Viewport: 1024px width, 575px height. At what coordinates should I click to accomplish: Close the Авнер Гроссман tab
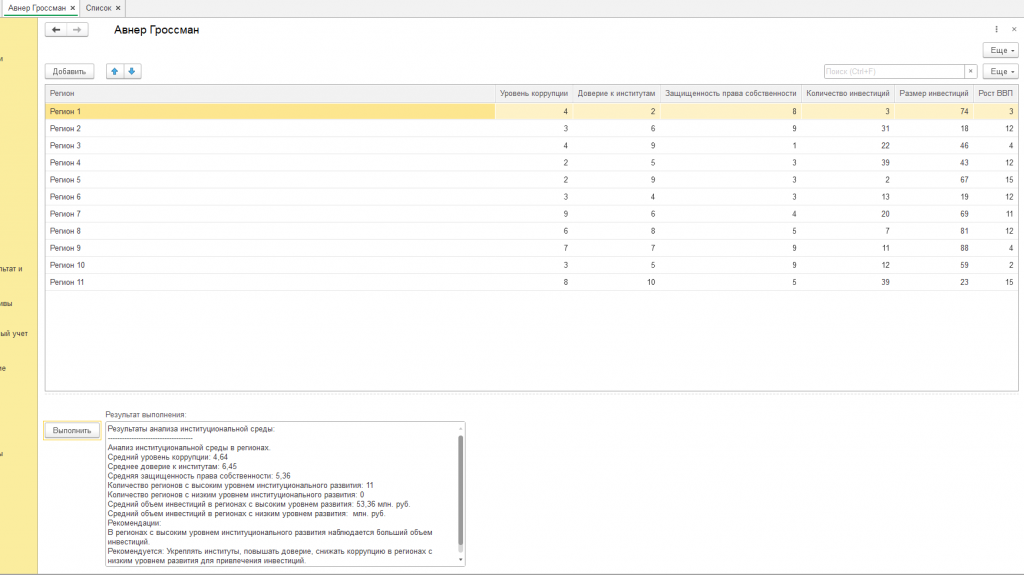(x=72, y=8)
